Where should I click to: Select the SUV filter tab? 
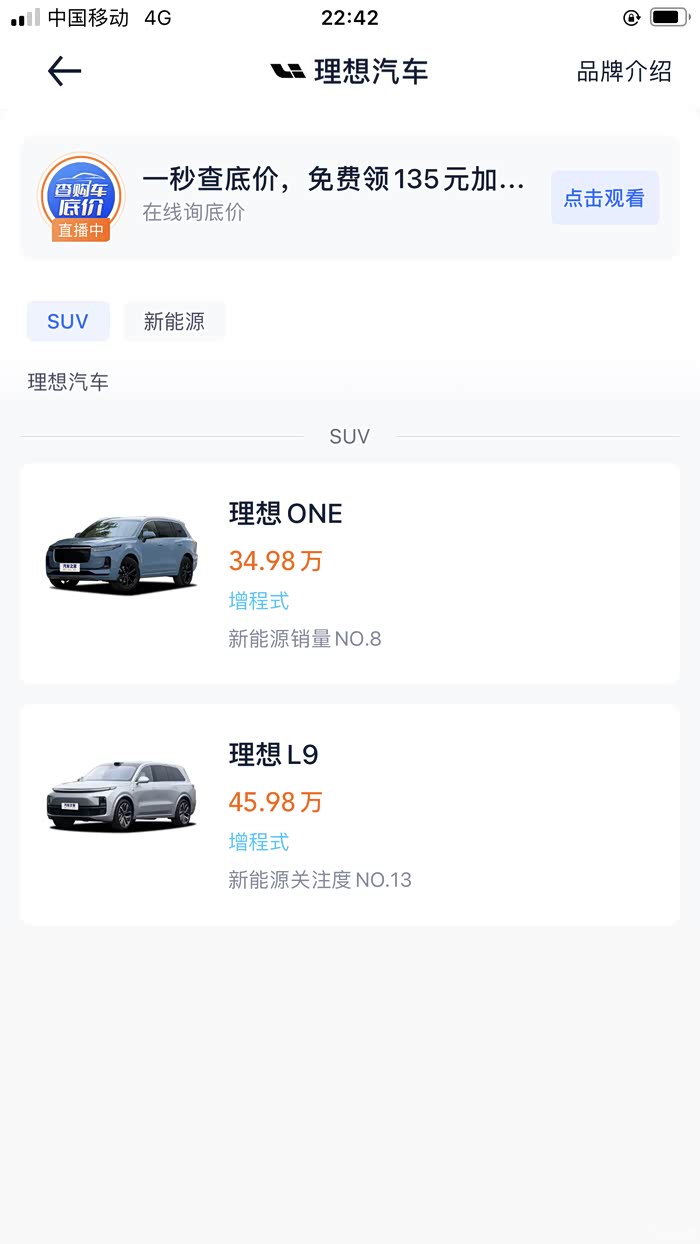point(68,321)
